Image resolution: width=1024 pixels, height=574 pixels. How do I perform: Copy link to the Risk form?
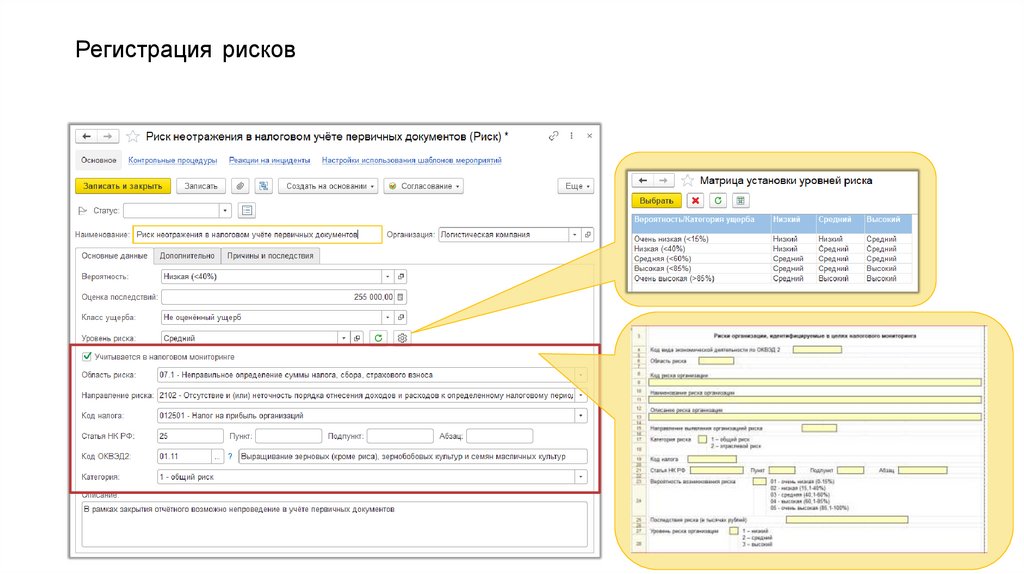tap(553, 136)
